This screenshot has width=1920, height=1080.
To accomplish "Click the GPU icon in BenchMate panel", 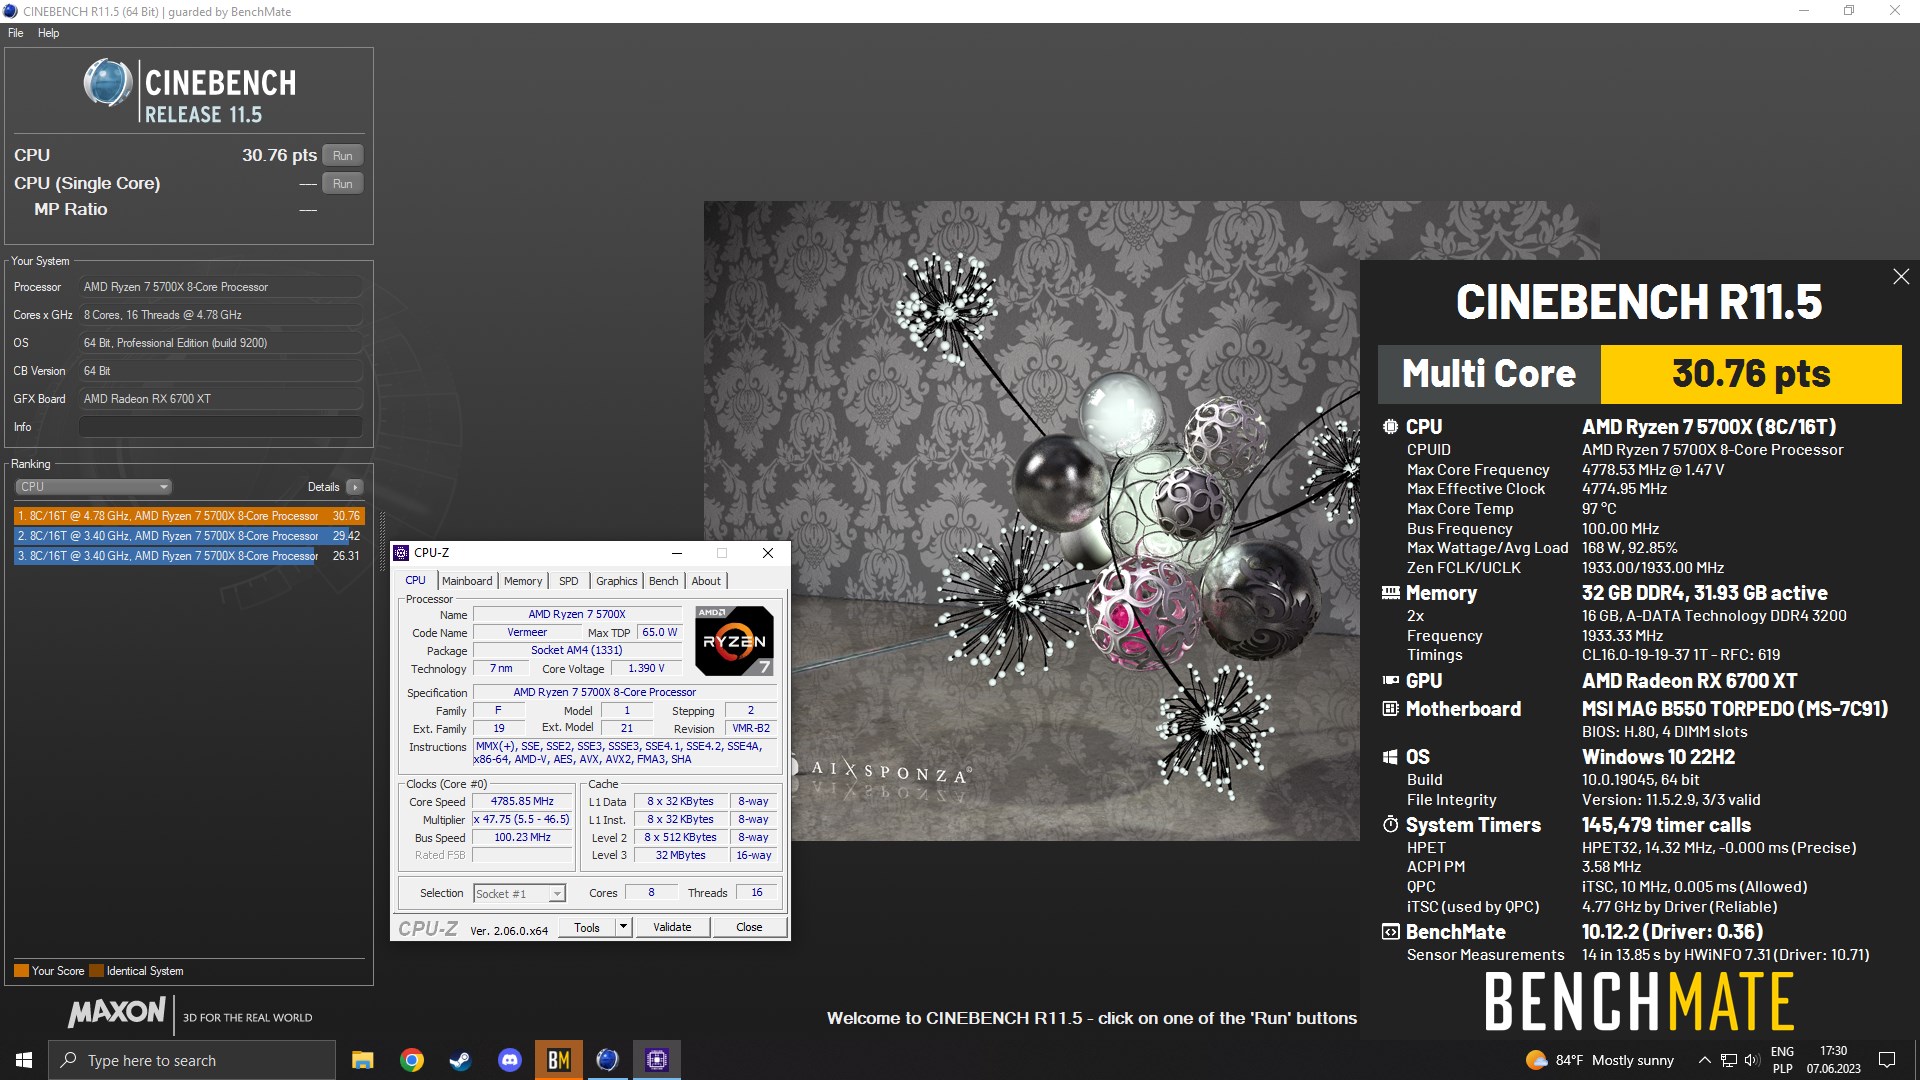I will pos(1390,681).
